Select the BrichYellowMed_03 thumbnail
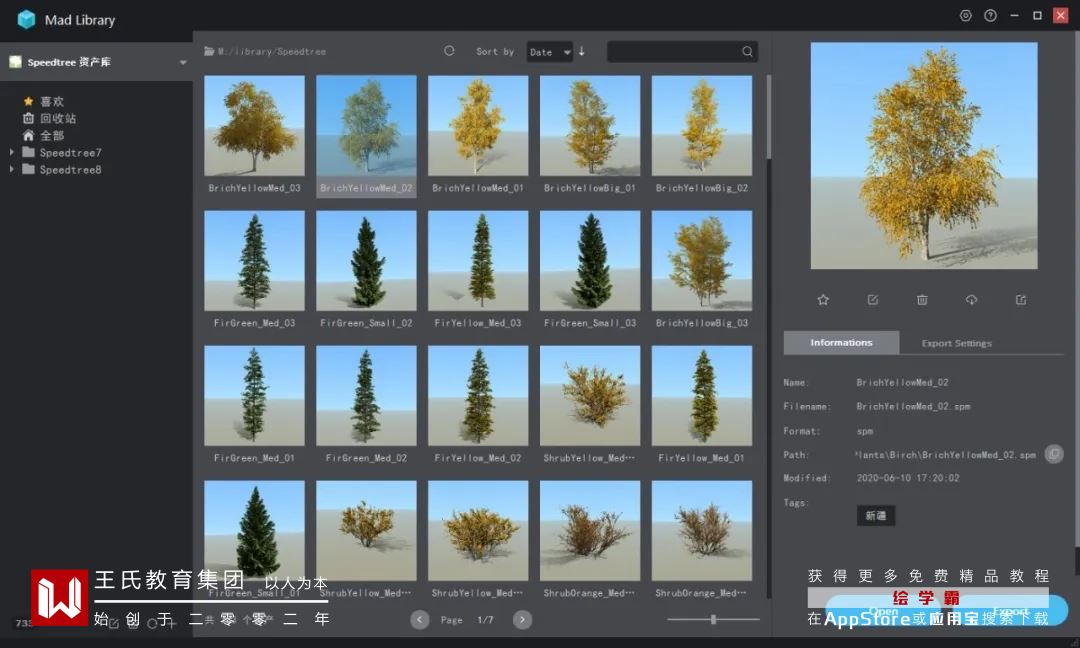This screenshot has width=1080, height=648. [254, 125]
